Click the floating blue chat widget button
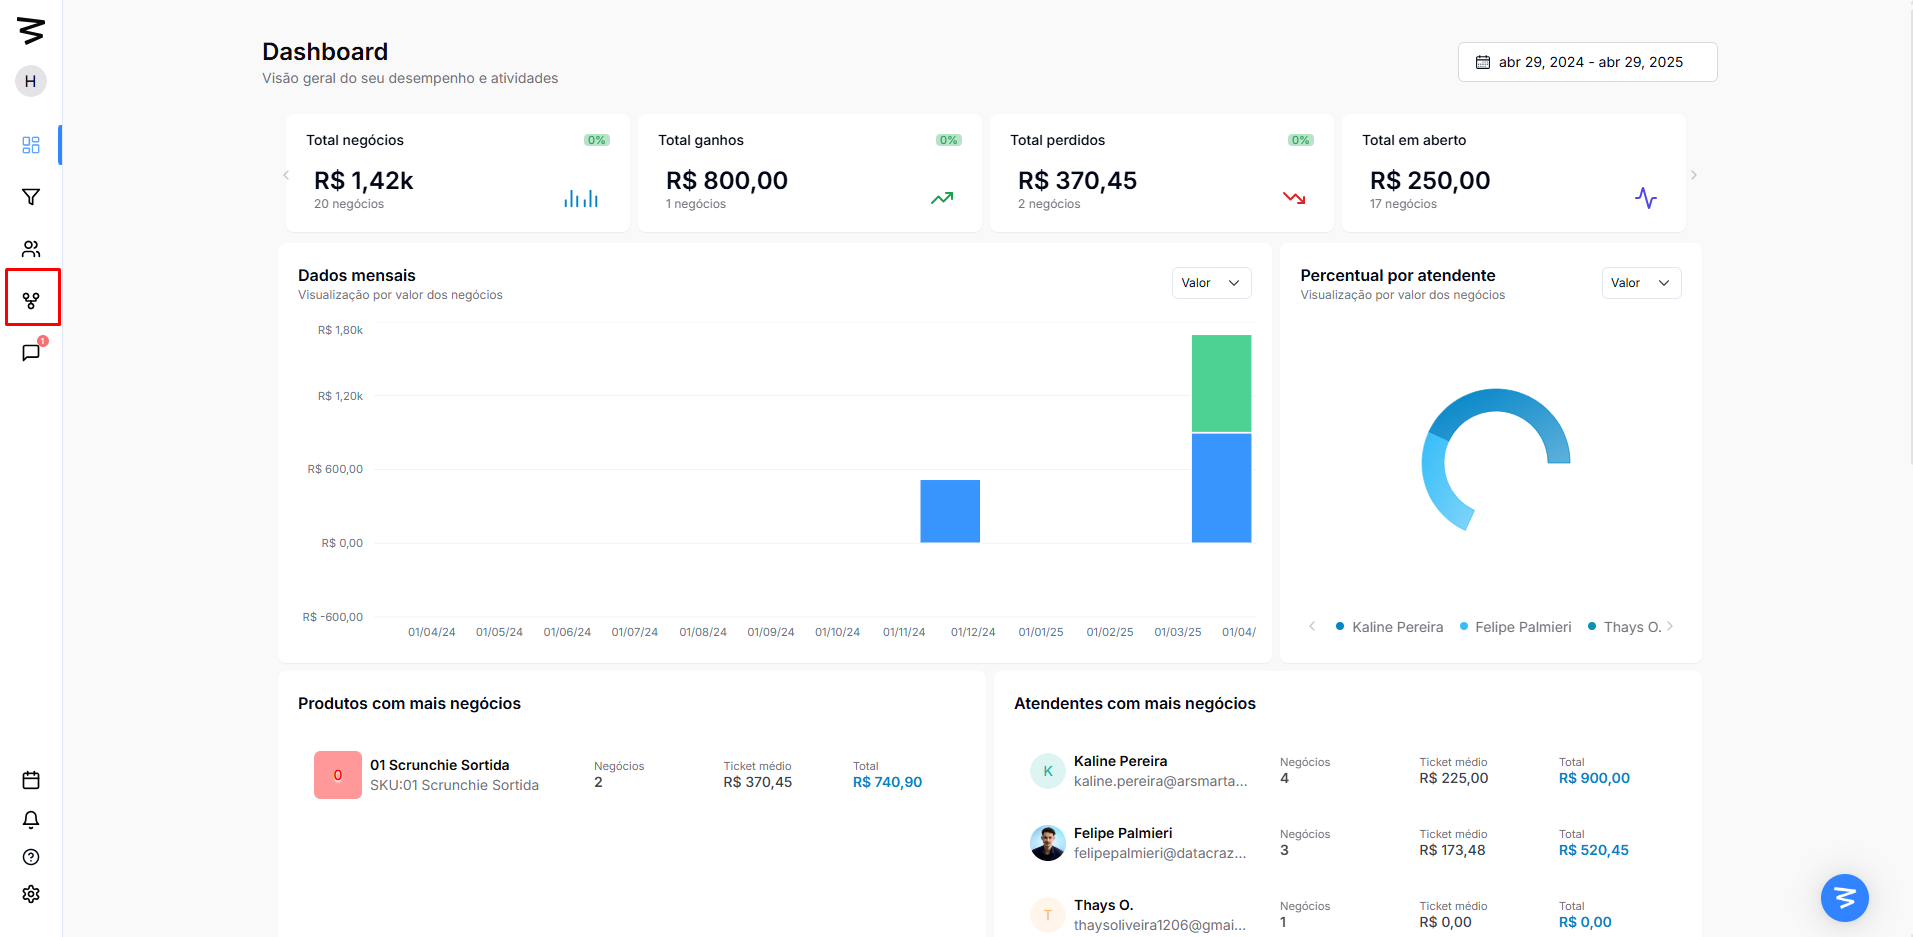The width and height of the screenshot is (1913, 937). [x=1845, y=898]
